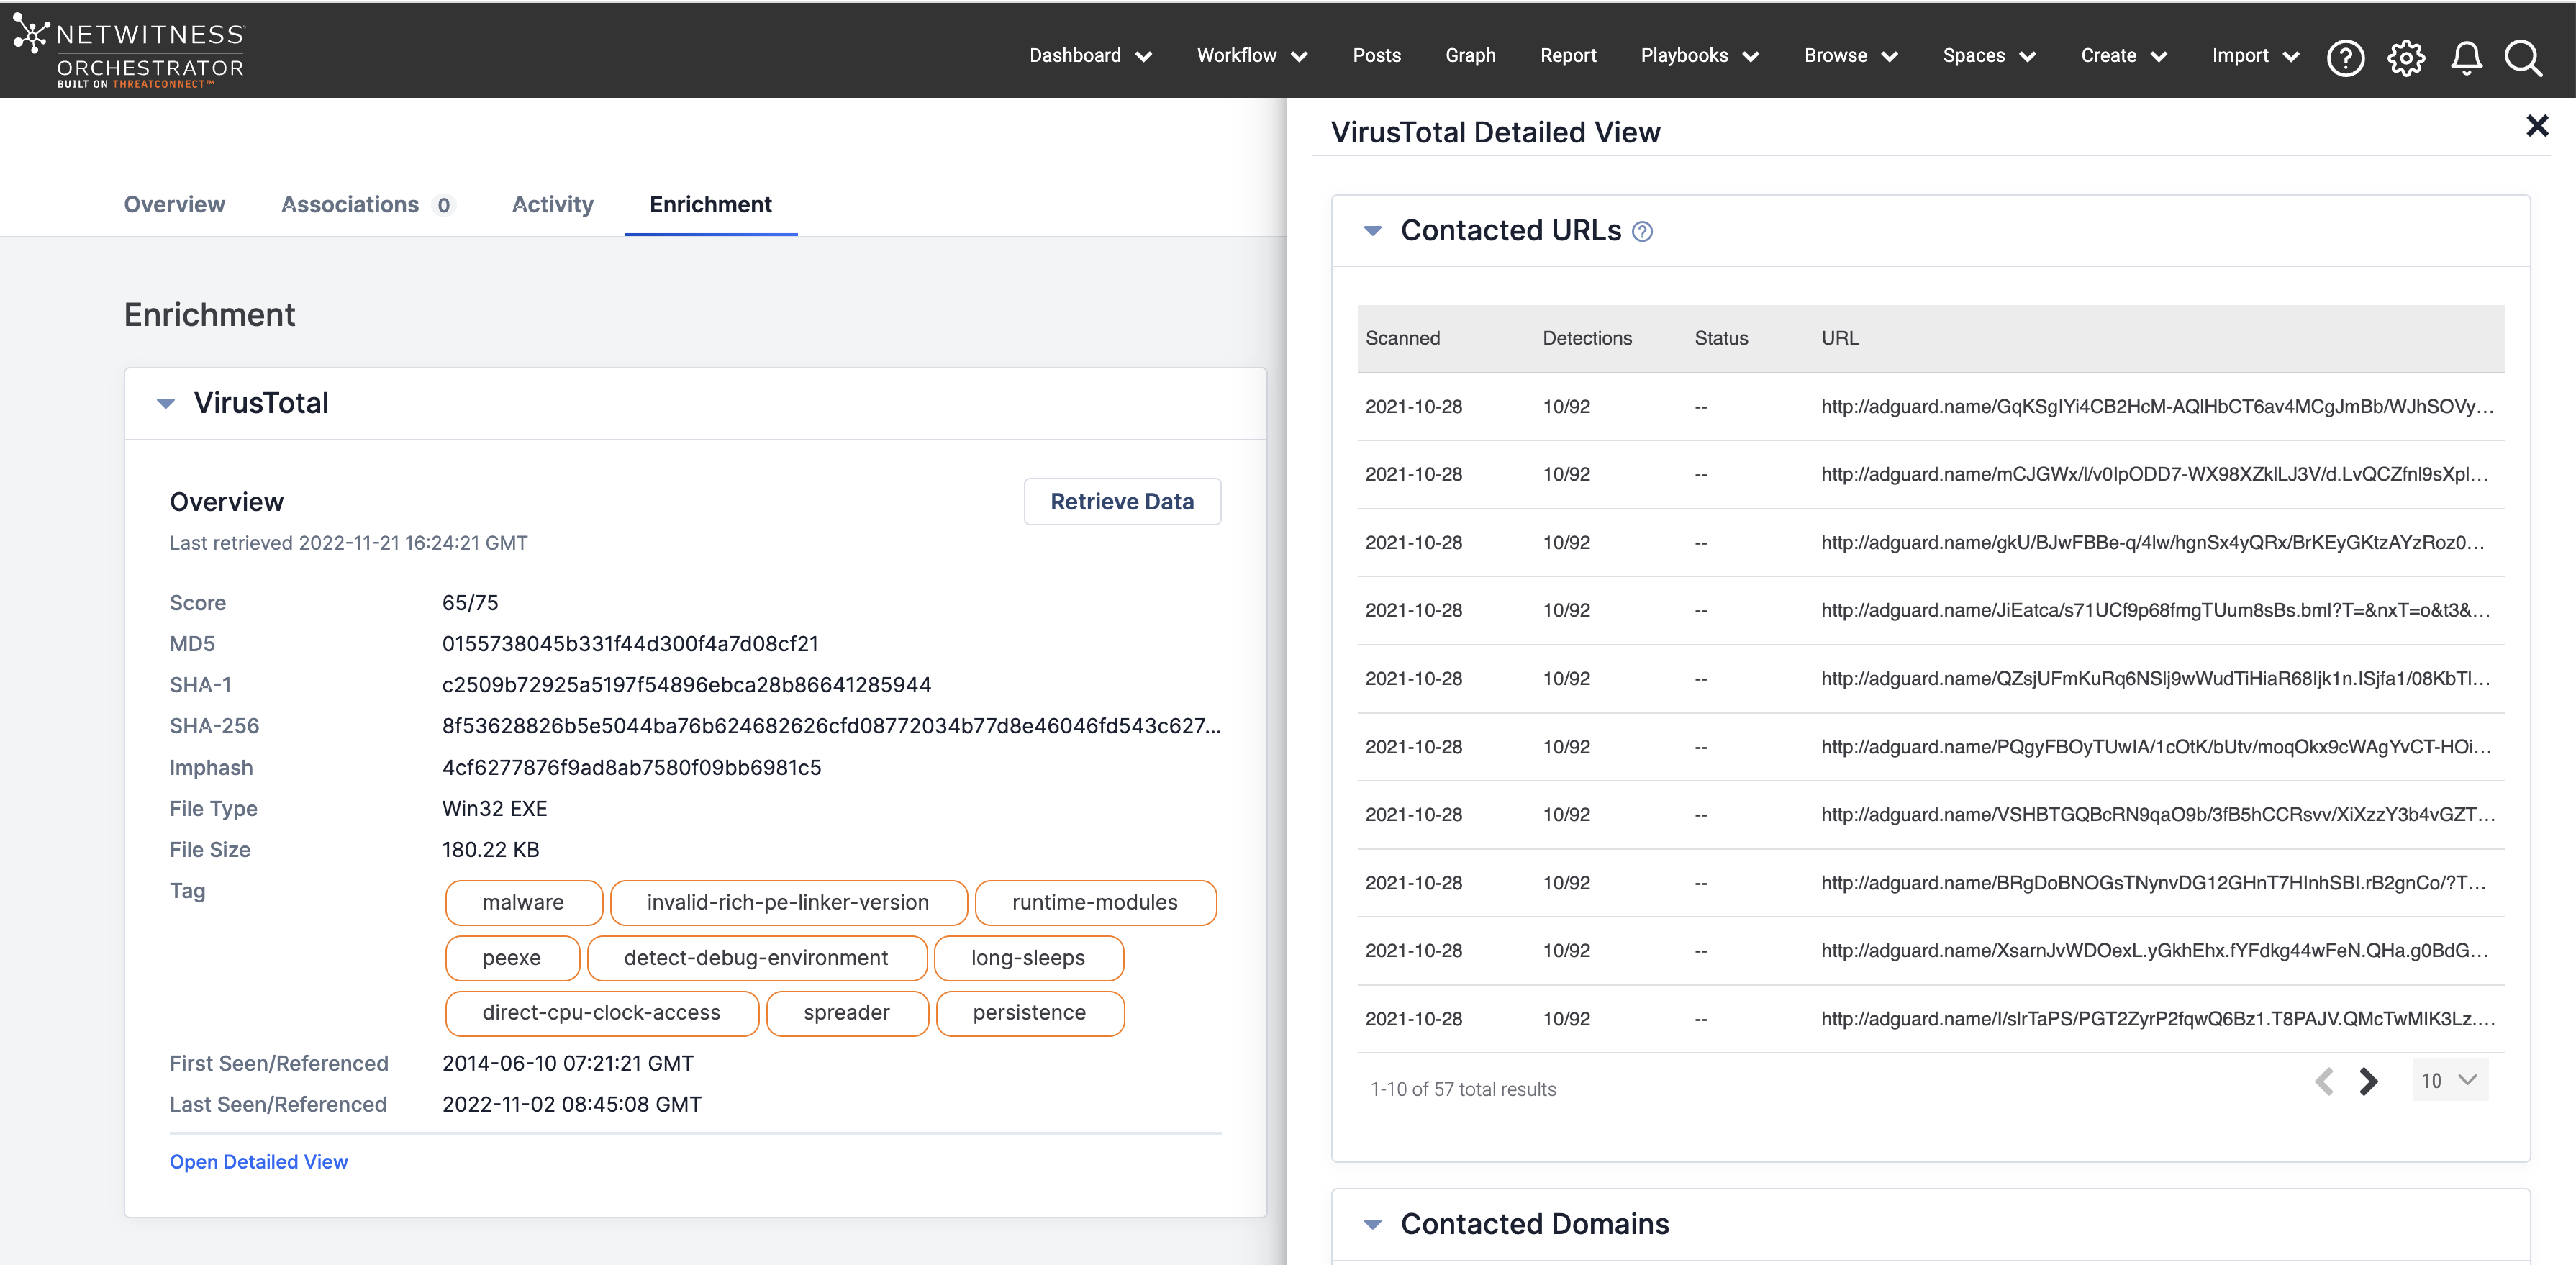Click the truncated SHA-256 hash value
Image resolution: width=2576 pixels, height=1265 pixels.
pyautogui.click(x=831, y=726)
